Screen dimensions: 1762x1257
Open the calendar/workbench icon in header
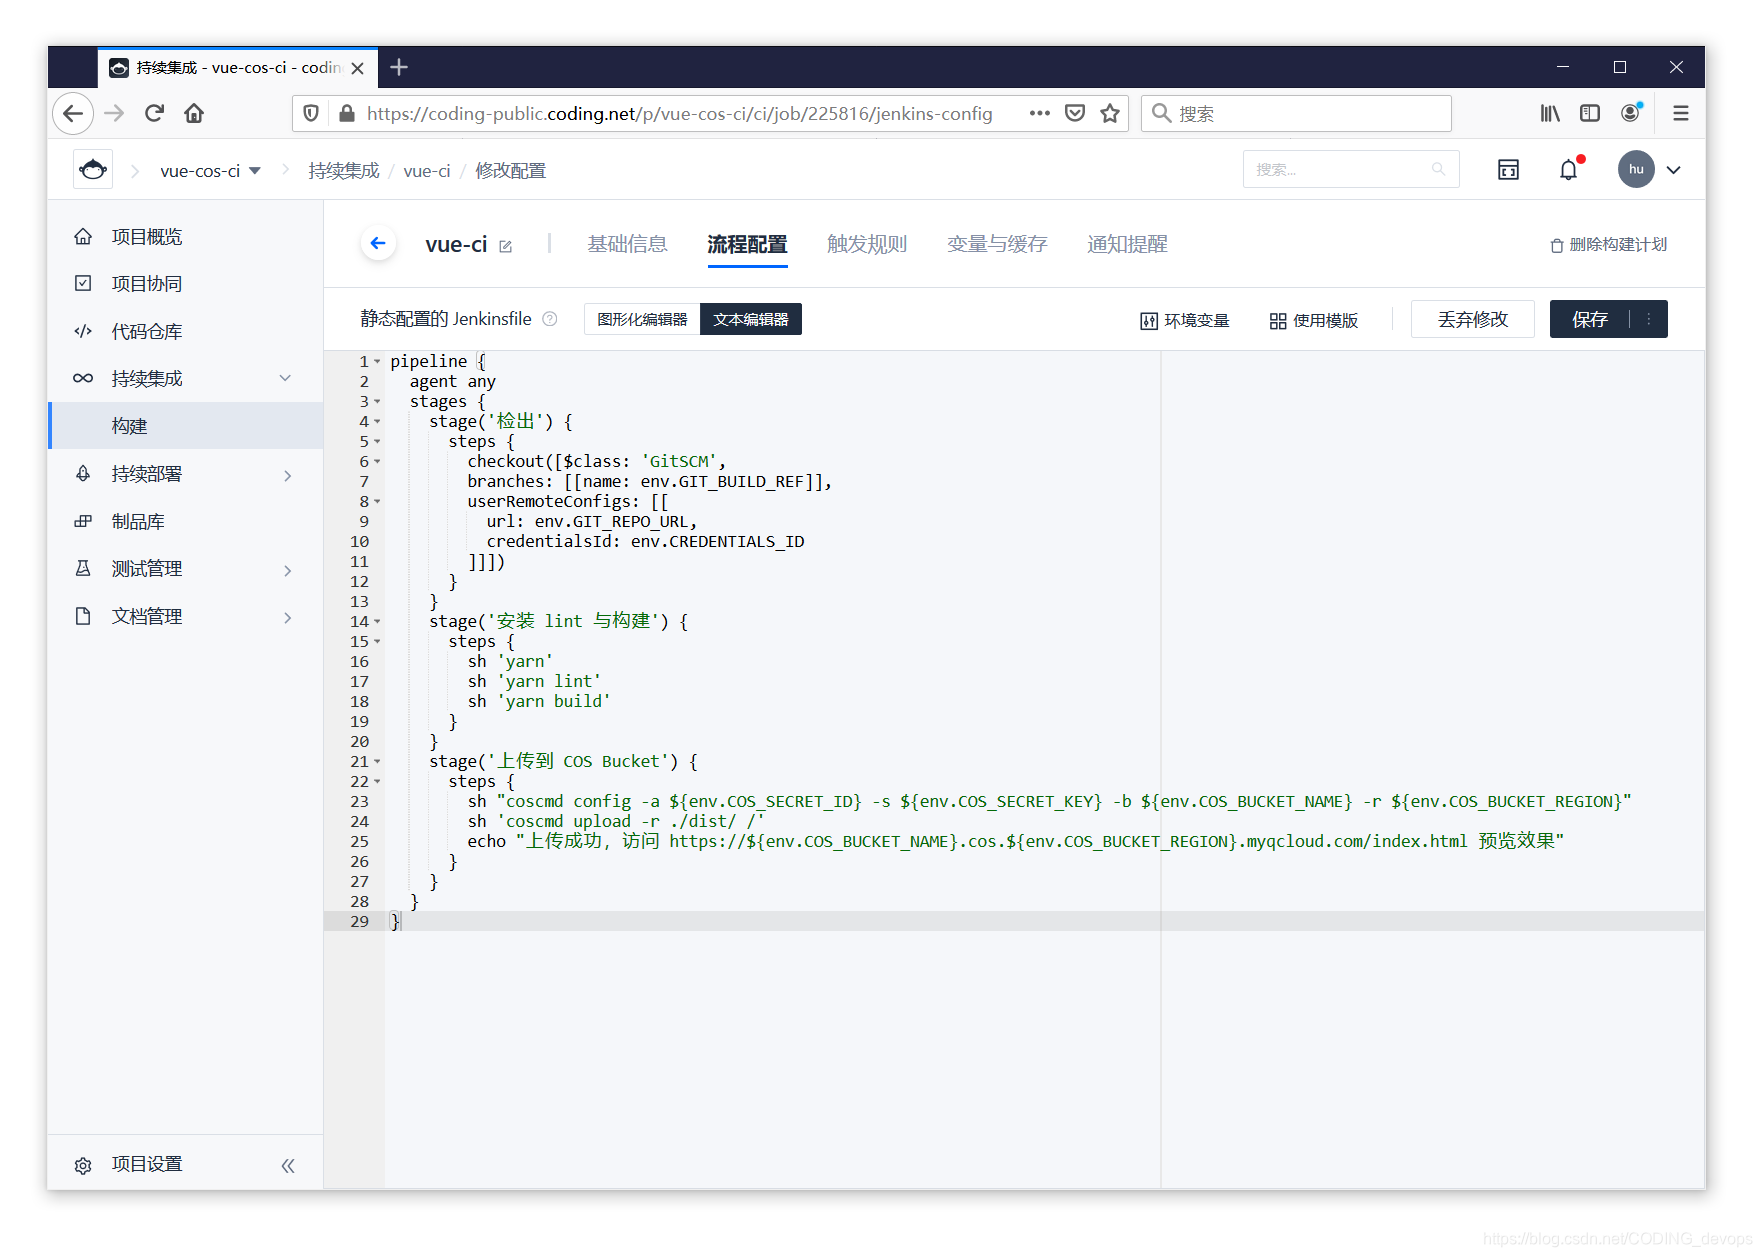[1508, 170]
